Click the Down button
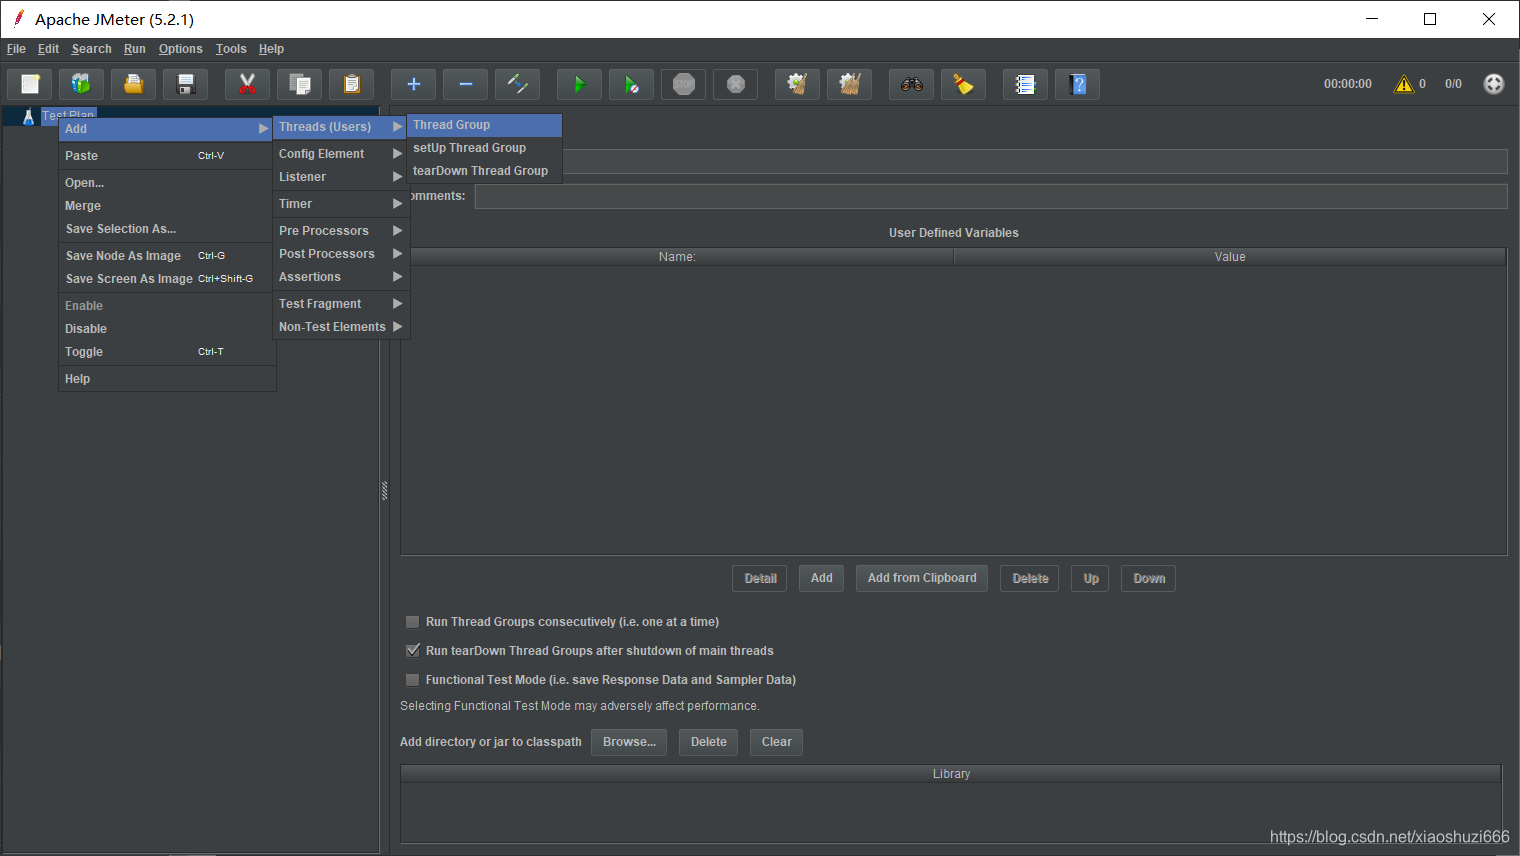Screen dimensions: 1520x856 (x=1149, y=578)
